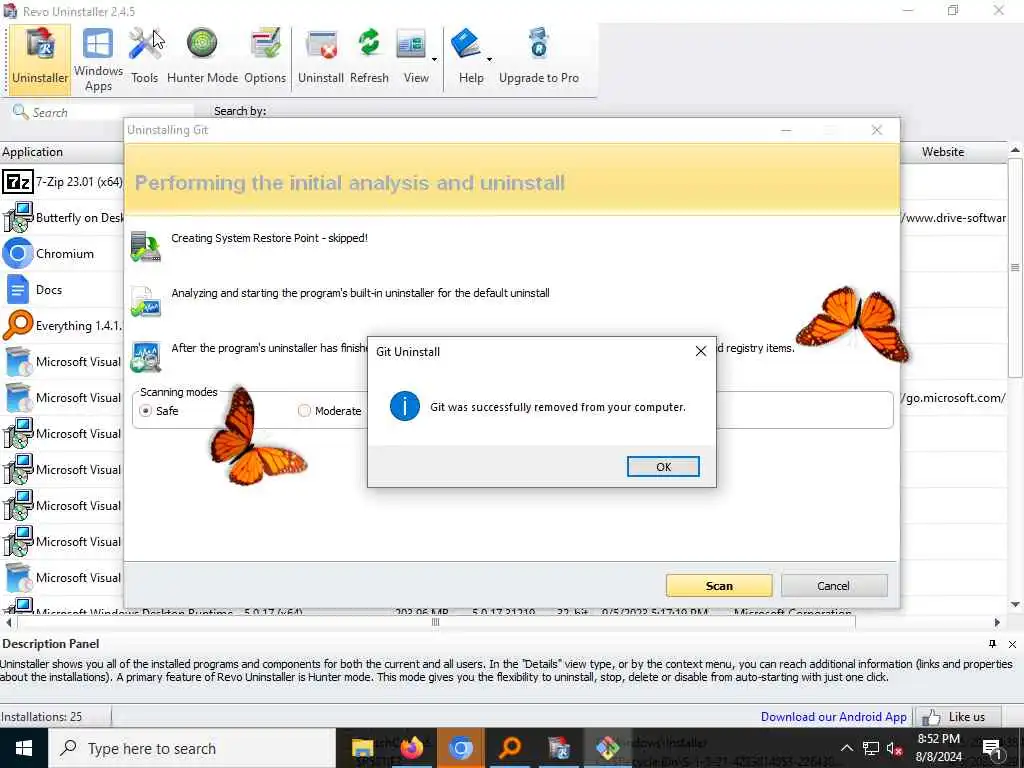Open the Windows Apps section
Screen dimensions: 1024x768
(x=98, y=59)
